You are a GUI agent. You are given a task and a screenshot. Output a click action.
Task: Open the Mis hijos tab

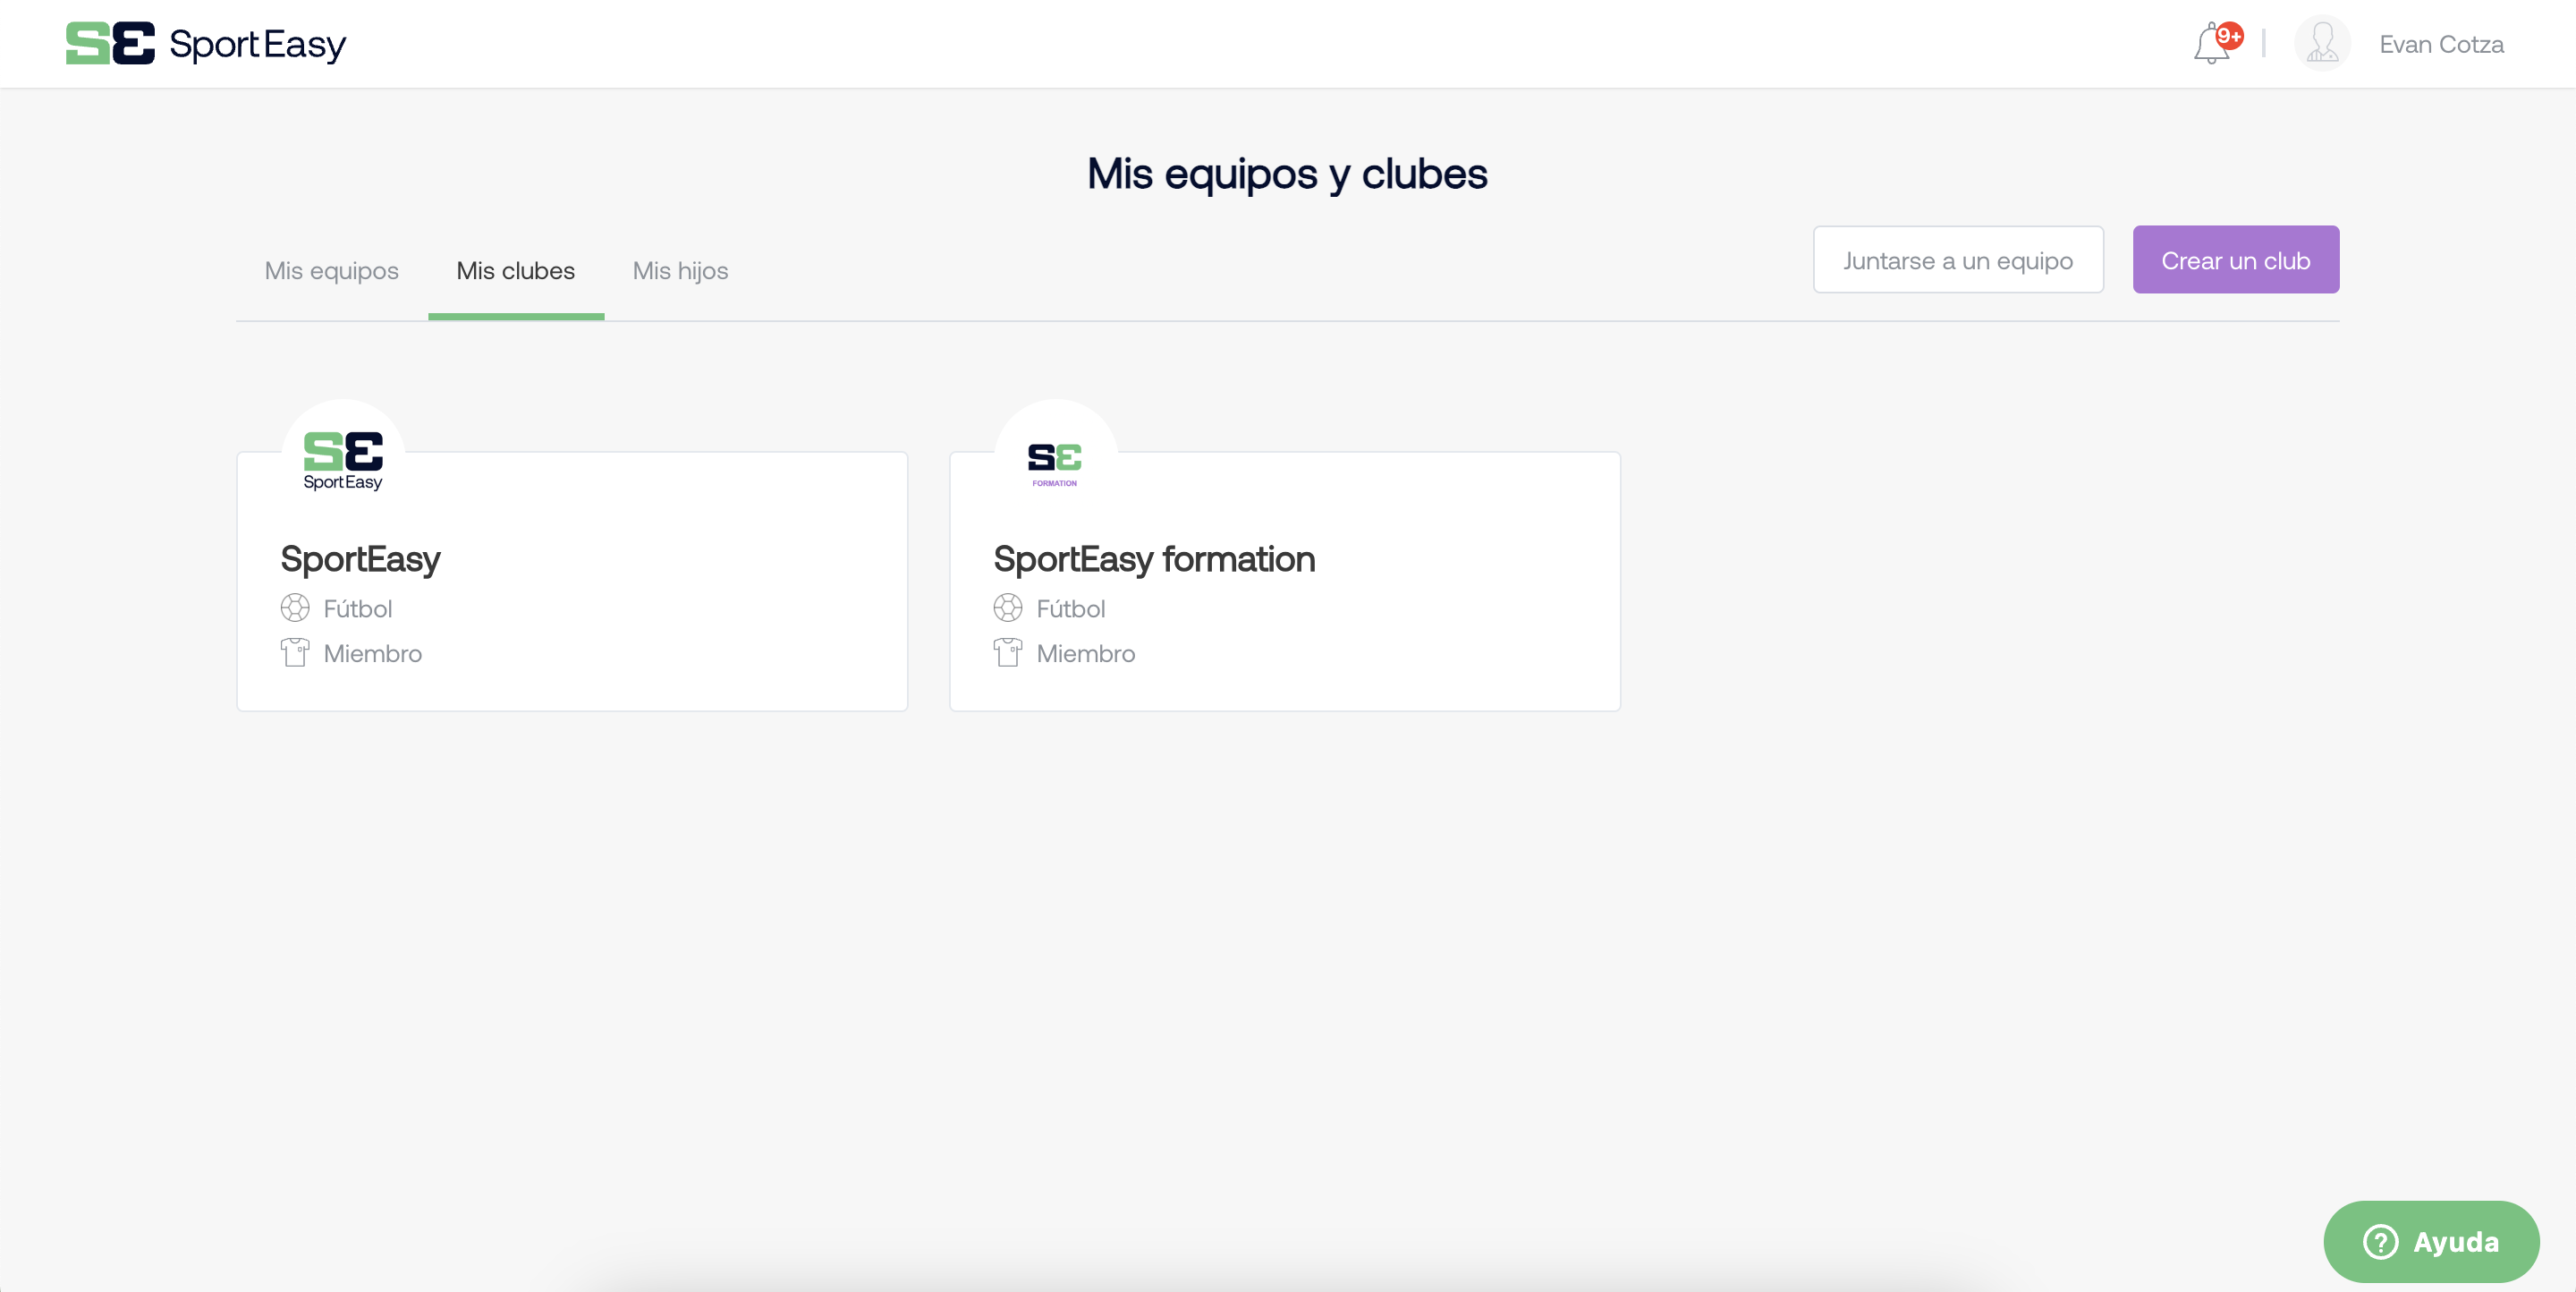(x=680, y=271)
